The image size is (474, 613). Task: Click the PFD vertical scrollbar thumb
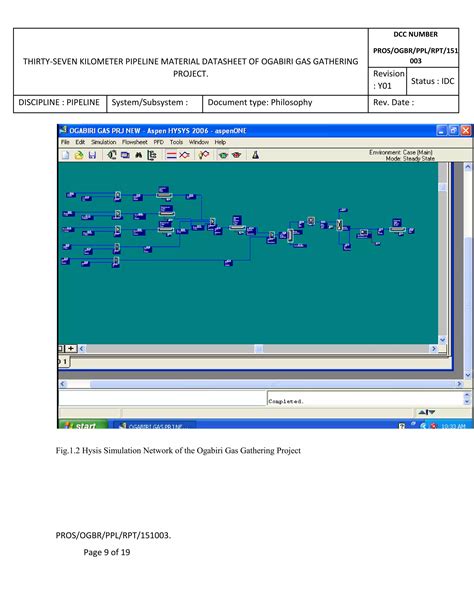pyautogui.click(x=442, y=187)
